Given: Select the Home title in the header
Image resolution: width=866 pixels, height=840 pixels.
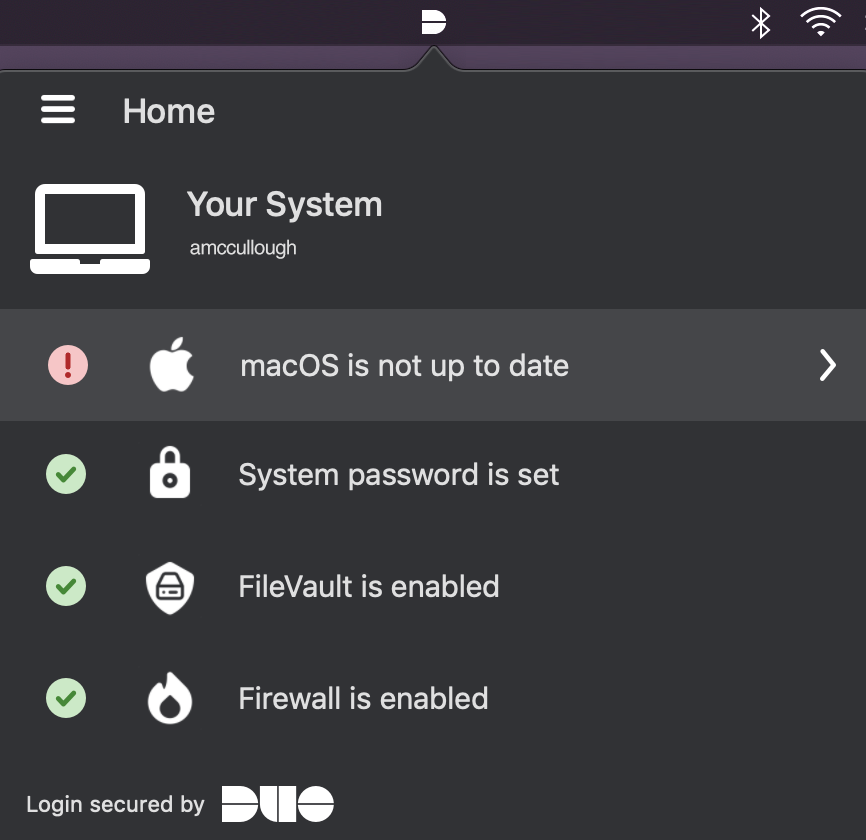Looking at the screenshot, I should click(x=168, y=111).
